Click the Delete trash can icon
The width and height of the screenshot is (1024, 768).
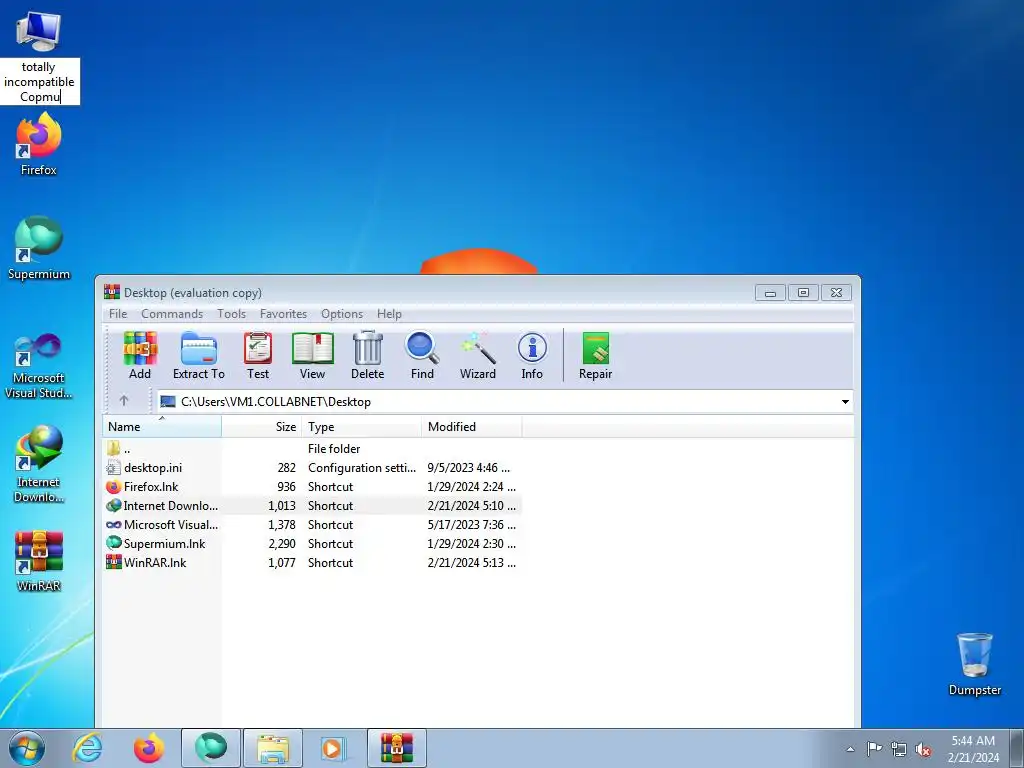[368, 355]
